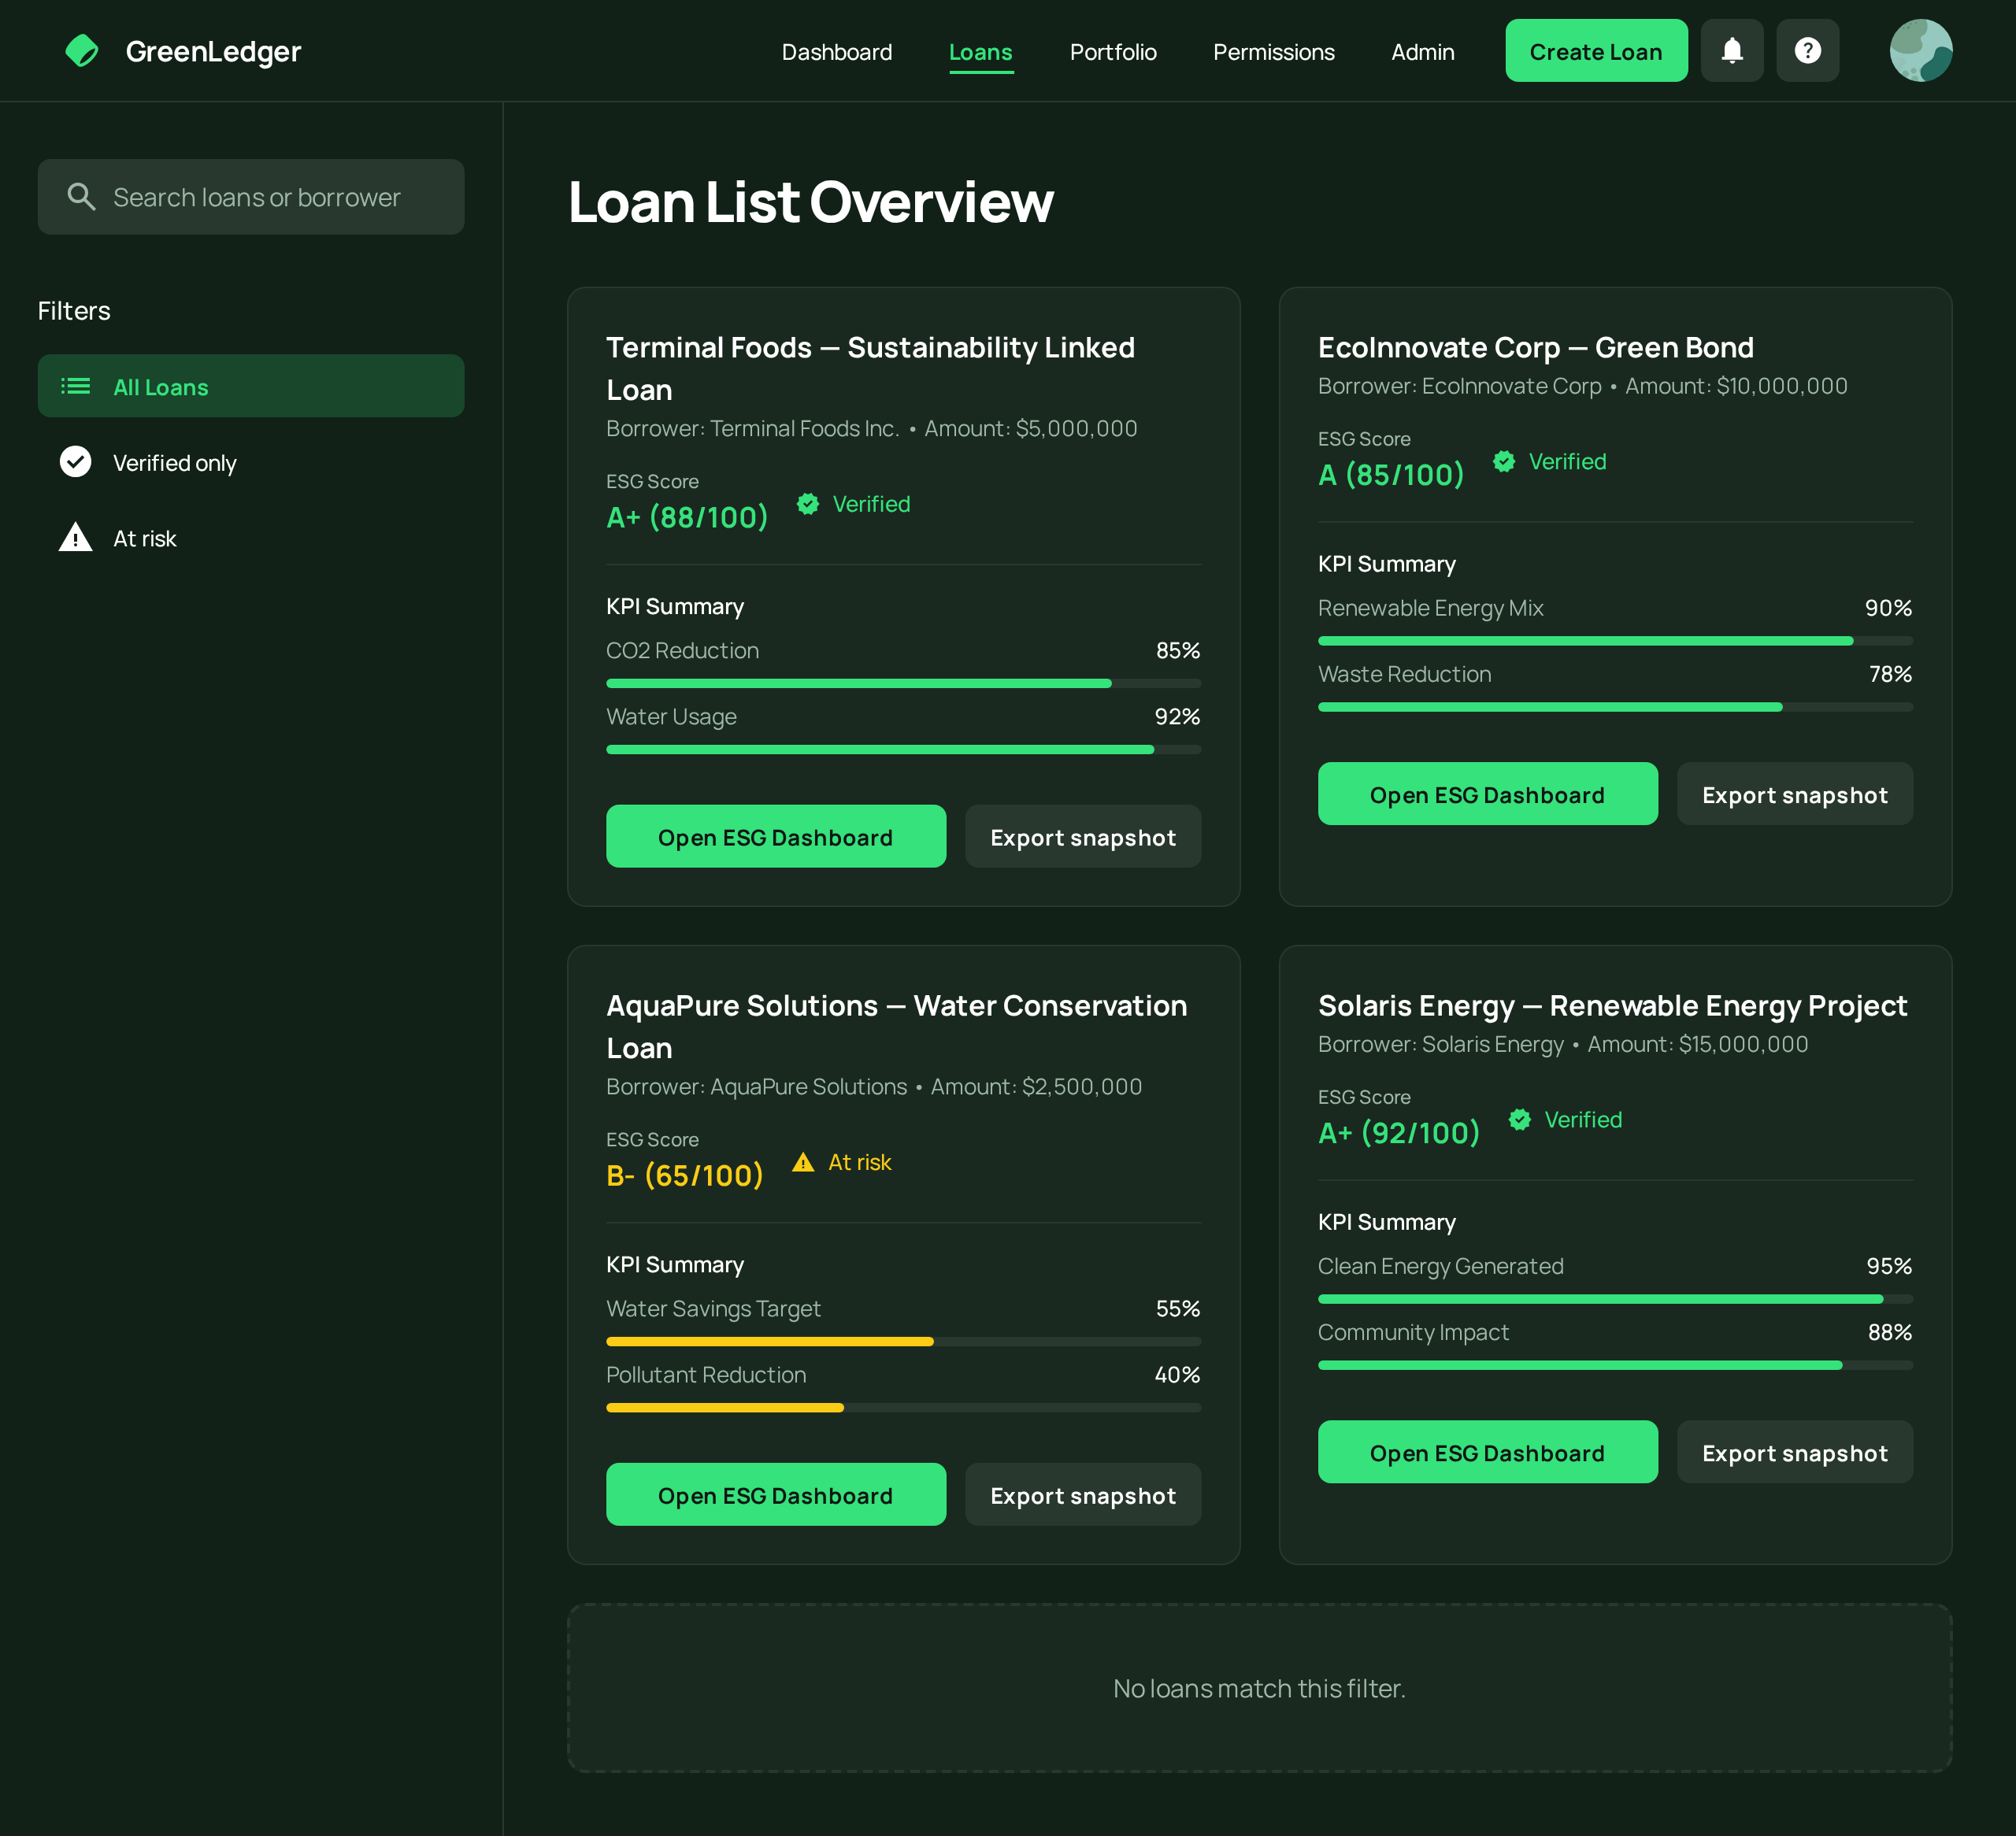This screenshot has height=1836, width=2016.
Task: Click the verified badge icon on Solaris Energy card
Action: tap(1519, 1120)
